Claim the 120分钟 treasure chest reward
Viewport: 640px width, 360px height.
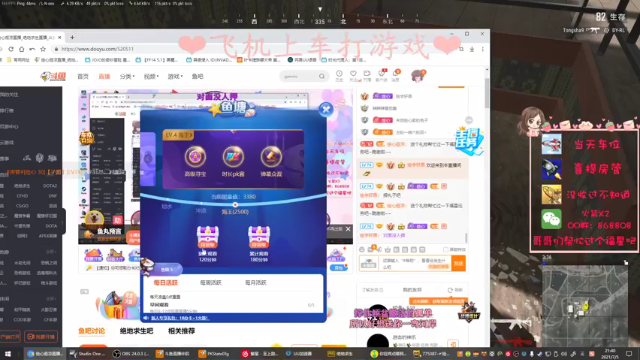click(x=208, y=238)
